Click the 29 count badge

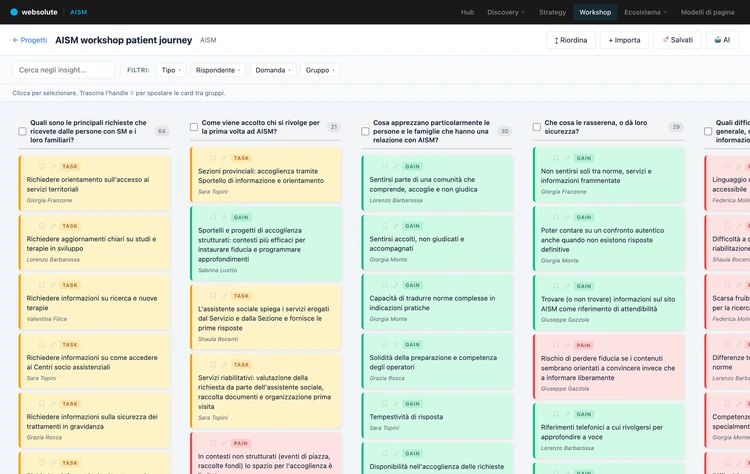point(676,127)
